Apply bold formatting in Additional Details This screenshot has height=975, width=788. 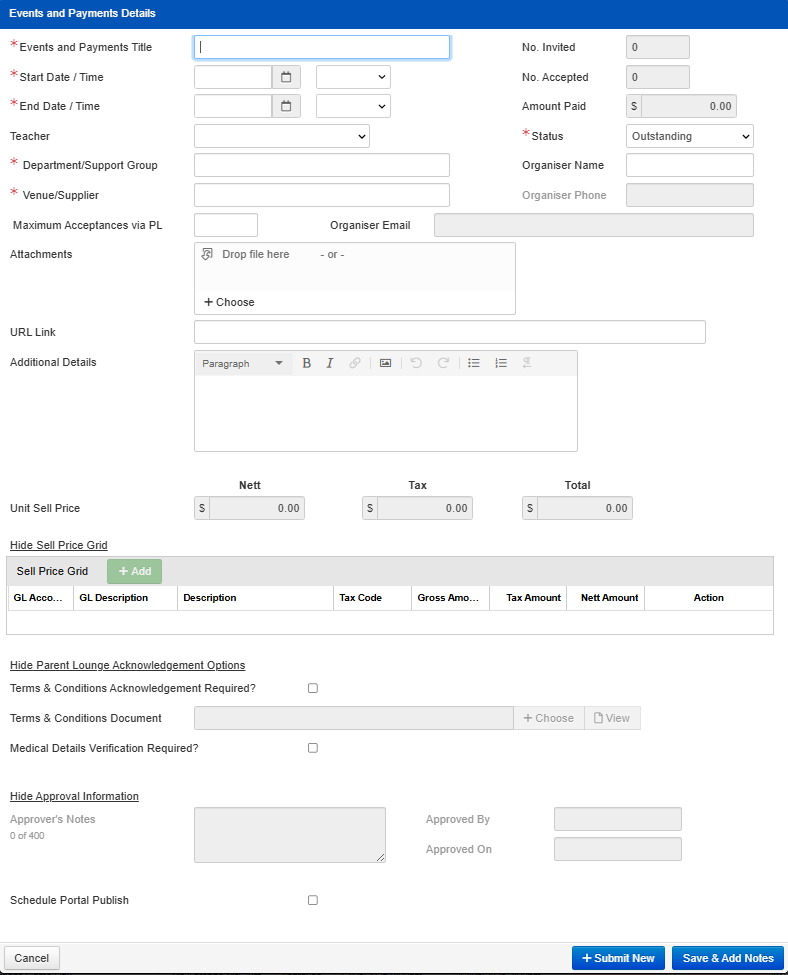pyautogui.click(x=307, y=363)
